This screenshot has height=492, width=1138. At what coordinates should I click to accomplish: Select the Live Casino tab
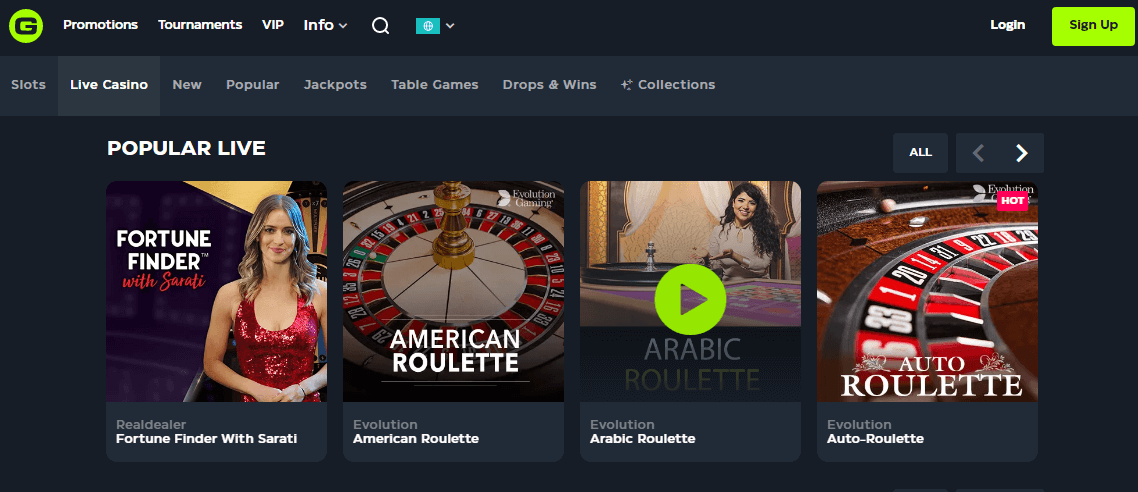[109, 85]
